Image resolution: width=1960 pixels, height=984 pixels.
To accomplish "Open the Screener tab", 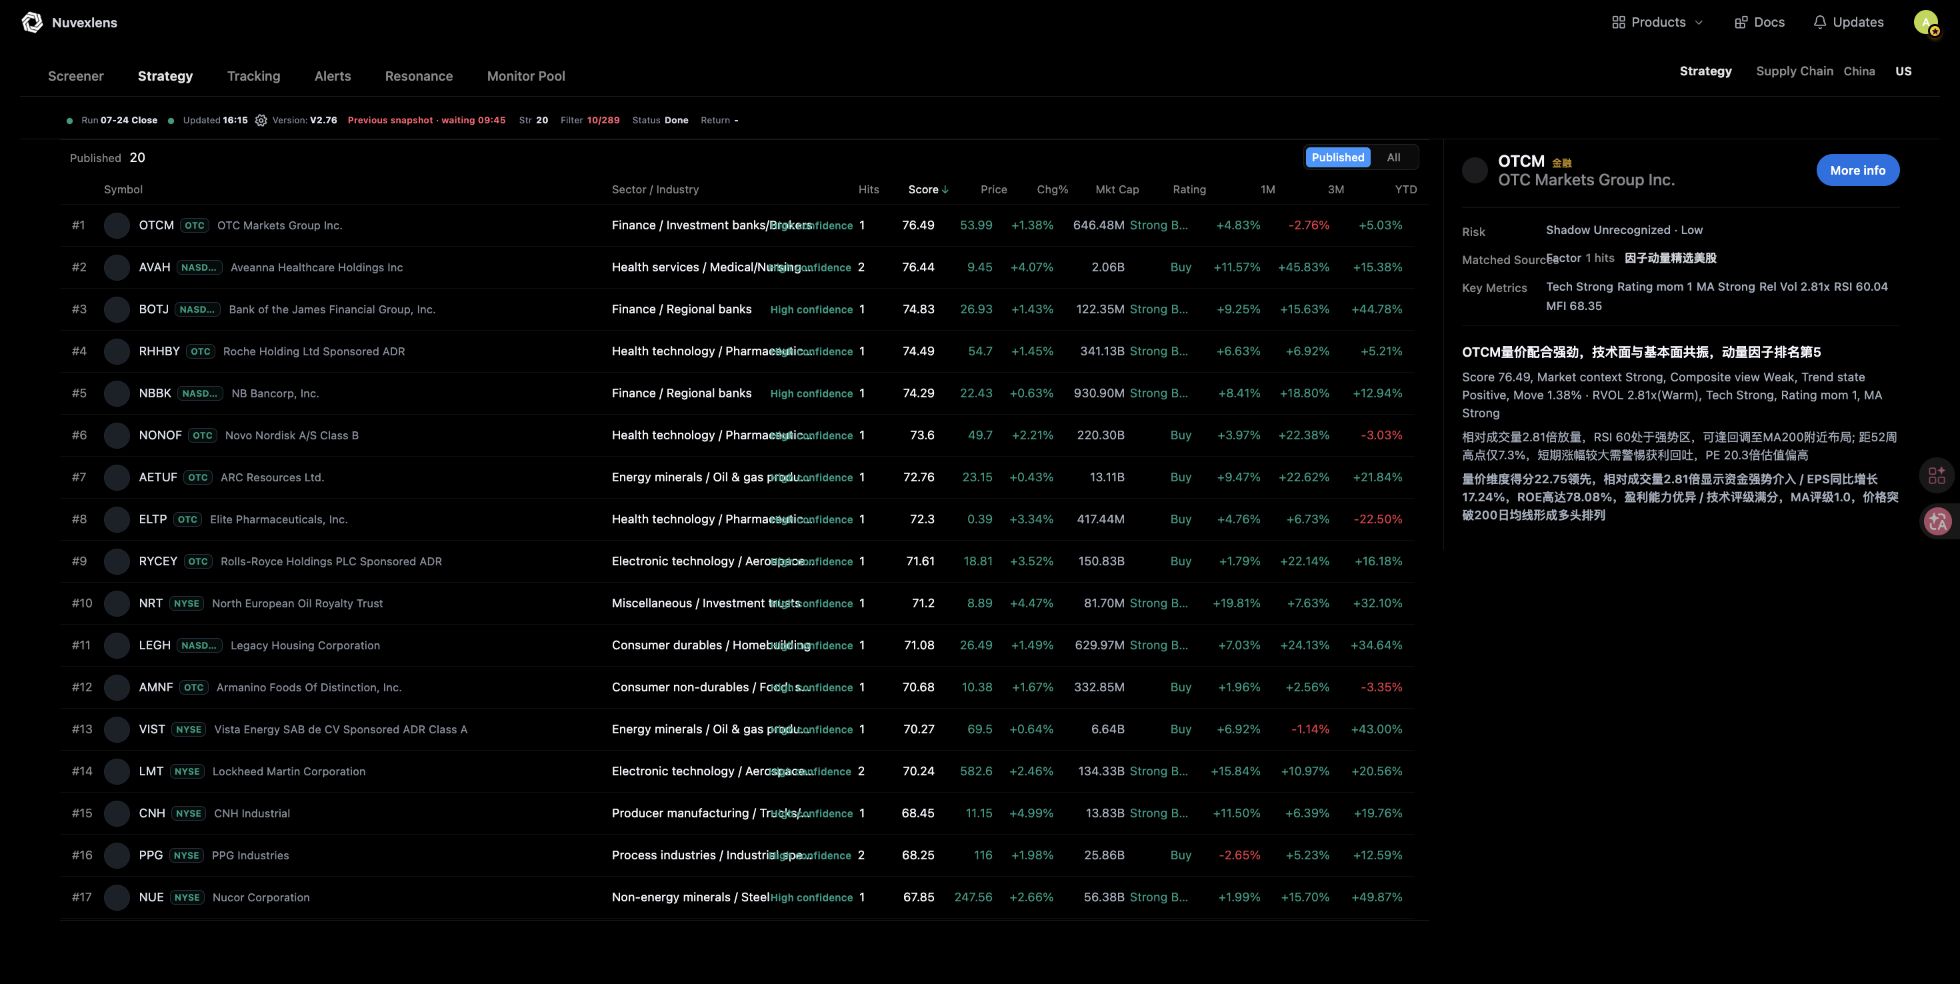I will pyautogui.click(x=76, y=76).
